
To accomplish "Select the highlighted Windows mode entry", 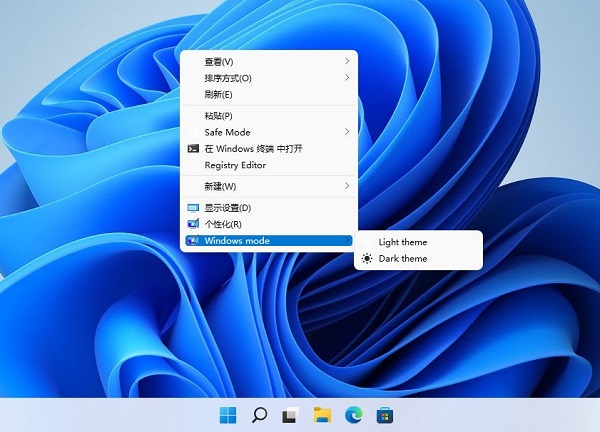I will point(269,240).
